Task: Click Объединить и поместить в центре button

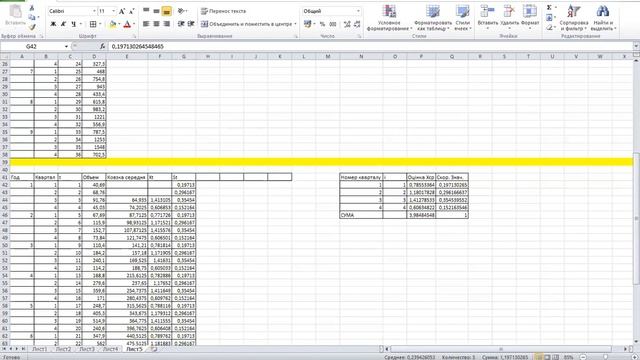Action: coord(249,24)
